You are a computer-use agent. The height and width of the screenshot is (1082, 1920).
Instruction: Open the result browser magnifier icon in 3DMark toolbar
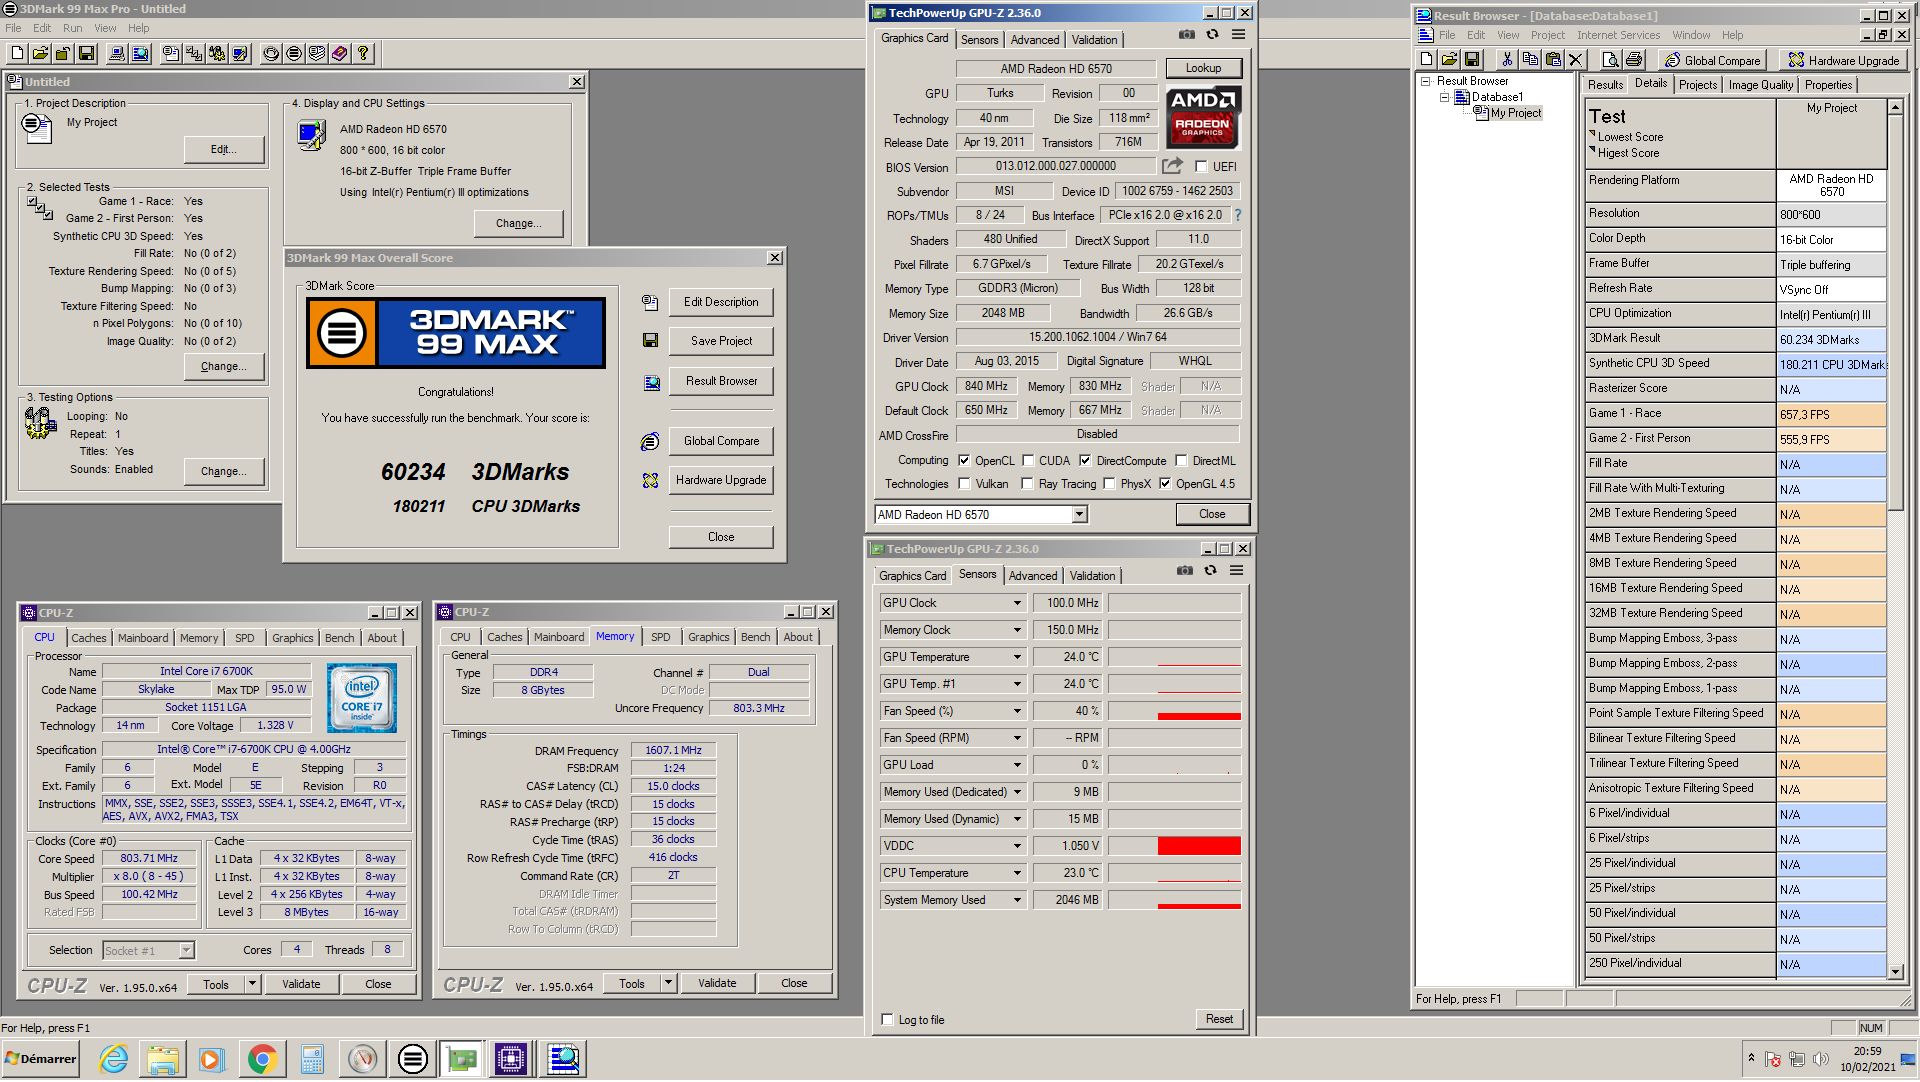[x=140, y=54]
